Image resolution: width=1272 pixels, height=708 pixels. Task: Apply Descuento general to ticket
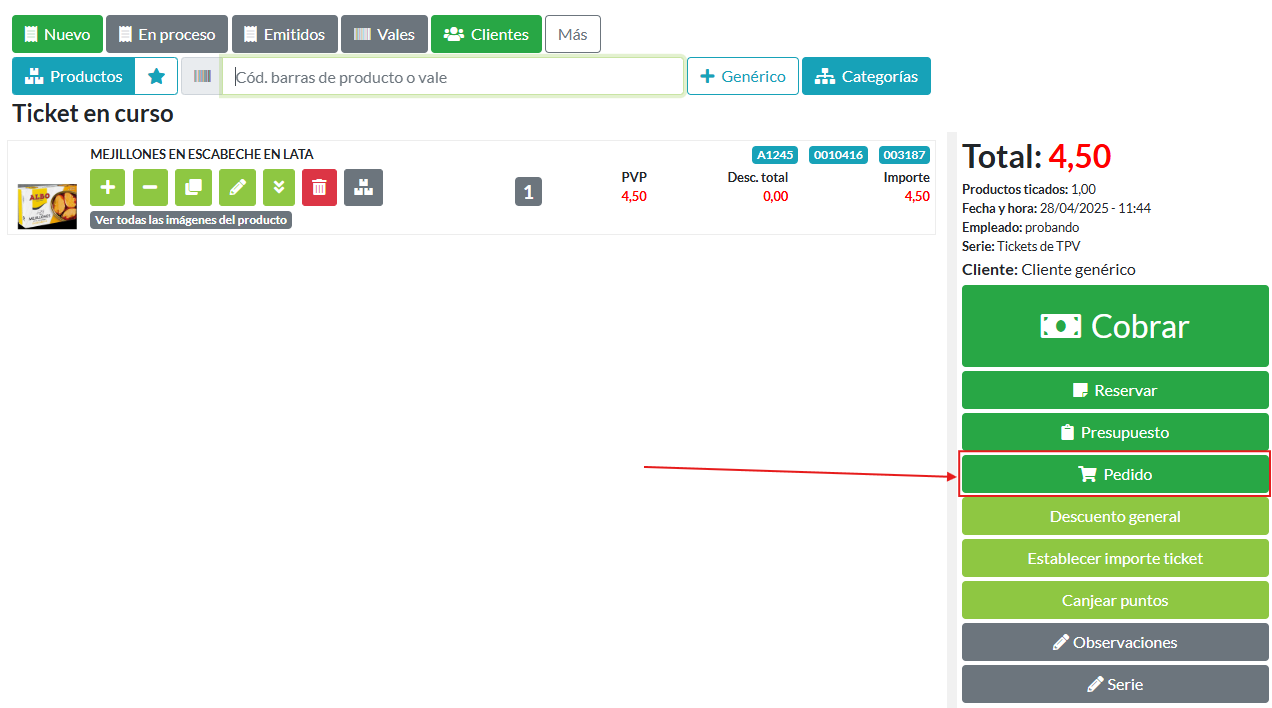(x=1115, y=517)
